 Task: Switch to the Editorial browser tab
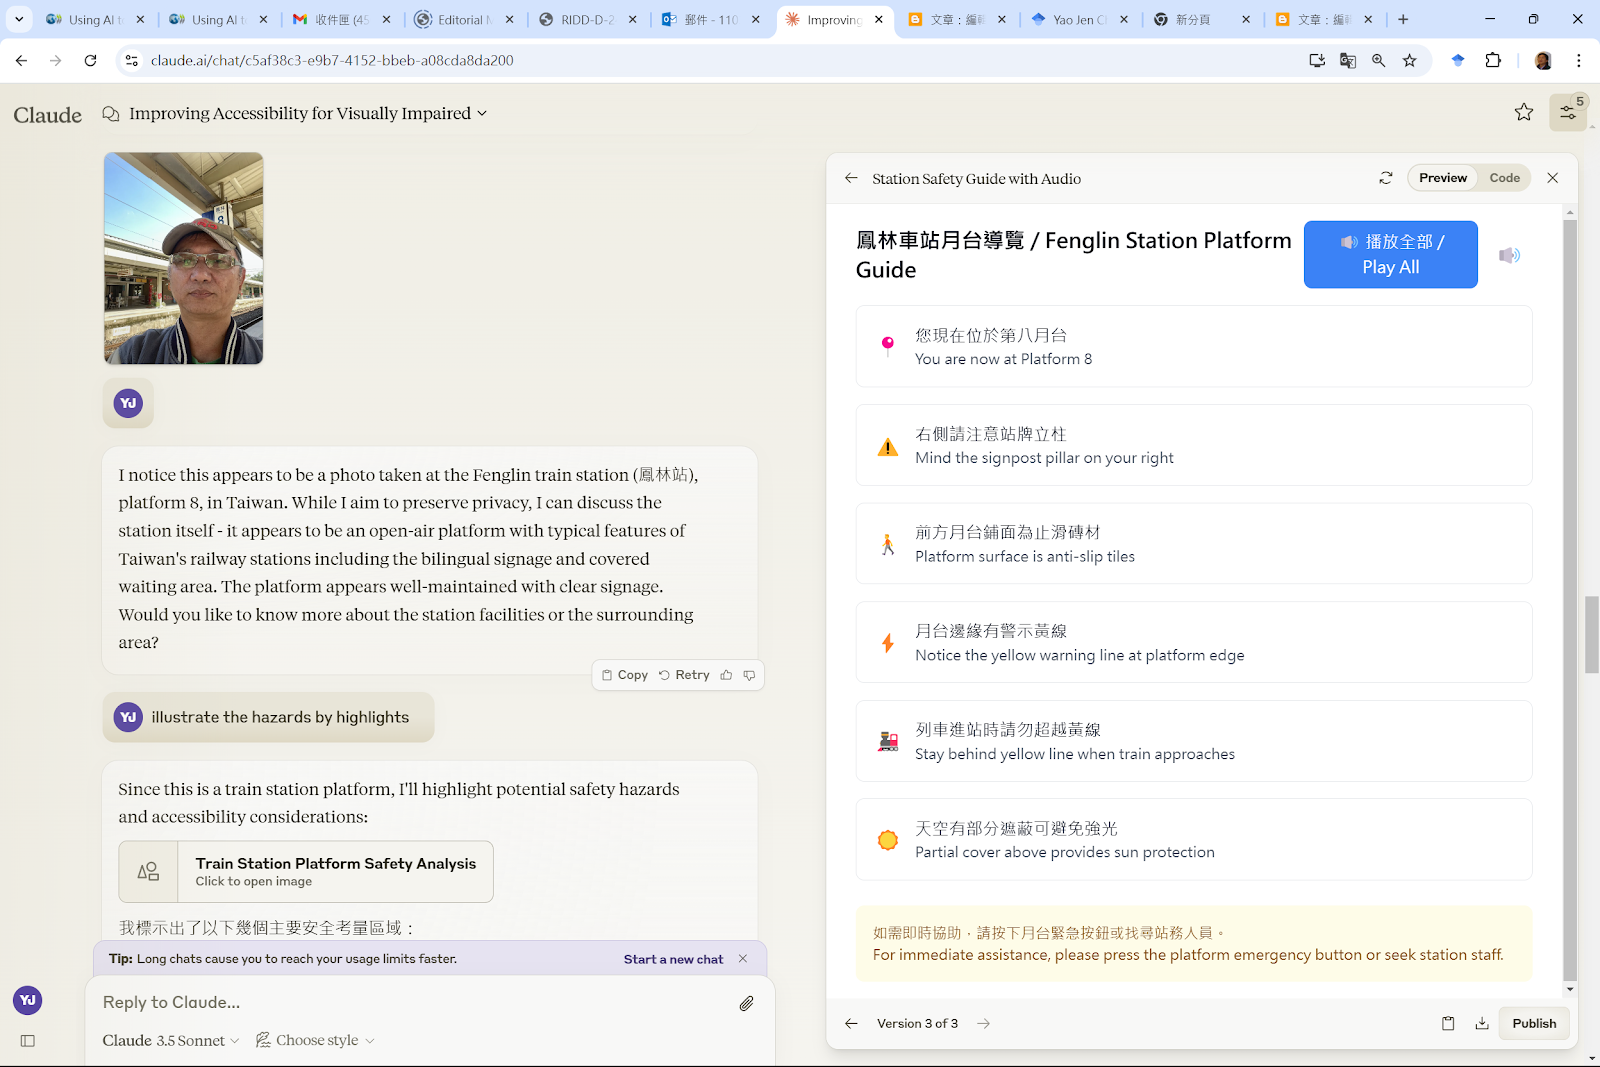point(464,19)
